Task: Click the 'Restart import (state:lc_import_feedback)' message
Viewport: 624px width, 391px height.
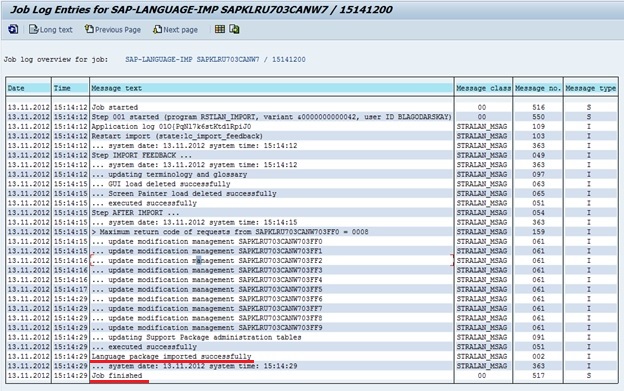Action: tap(177, 136)
